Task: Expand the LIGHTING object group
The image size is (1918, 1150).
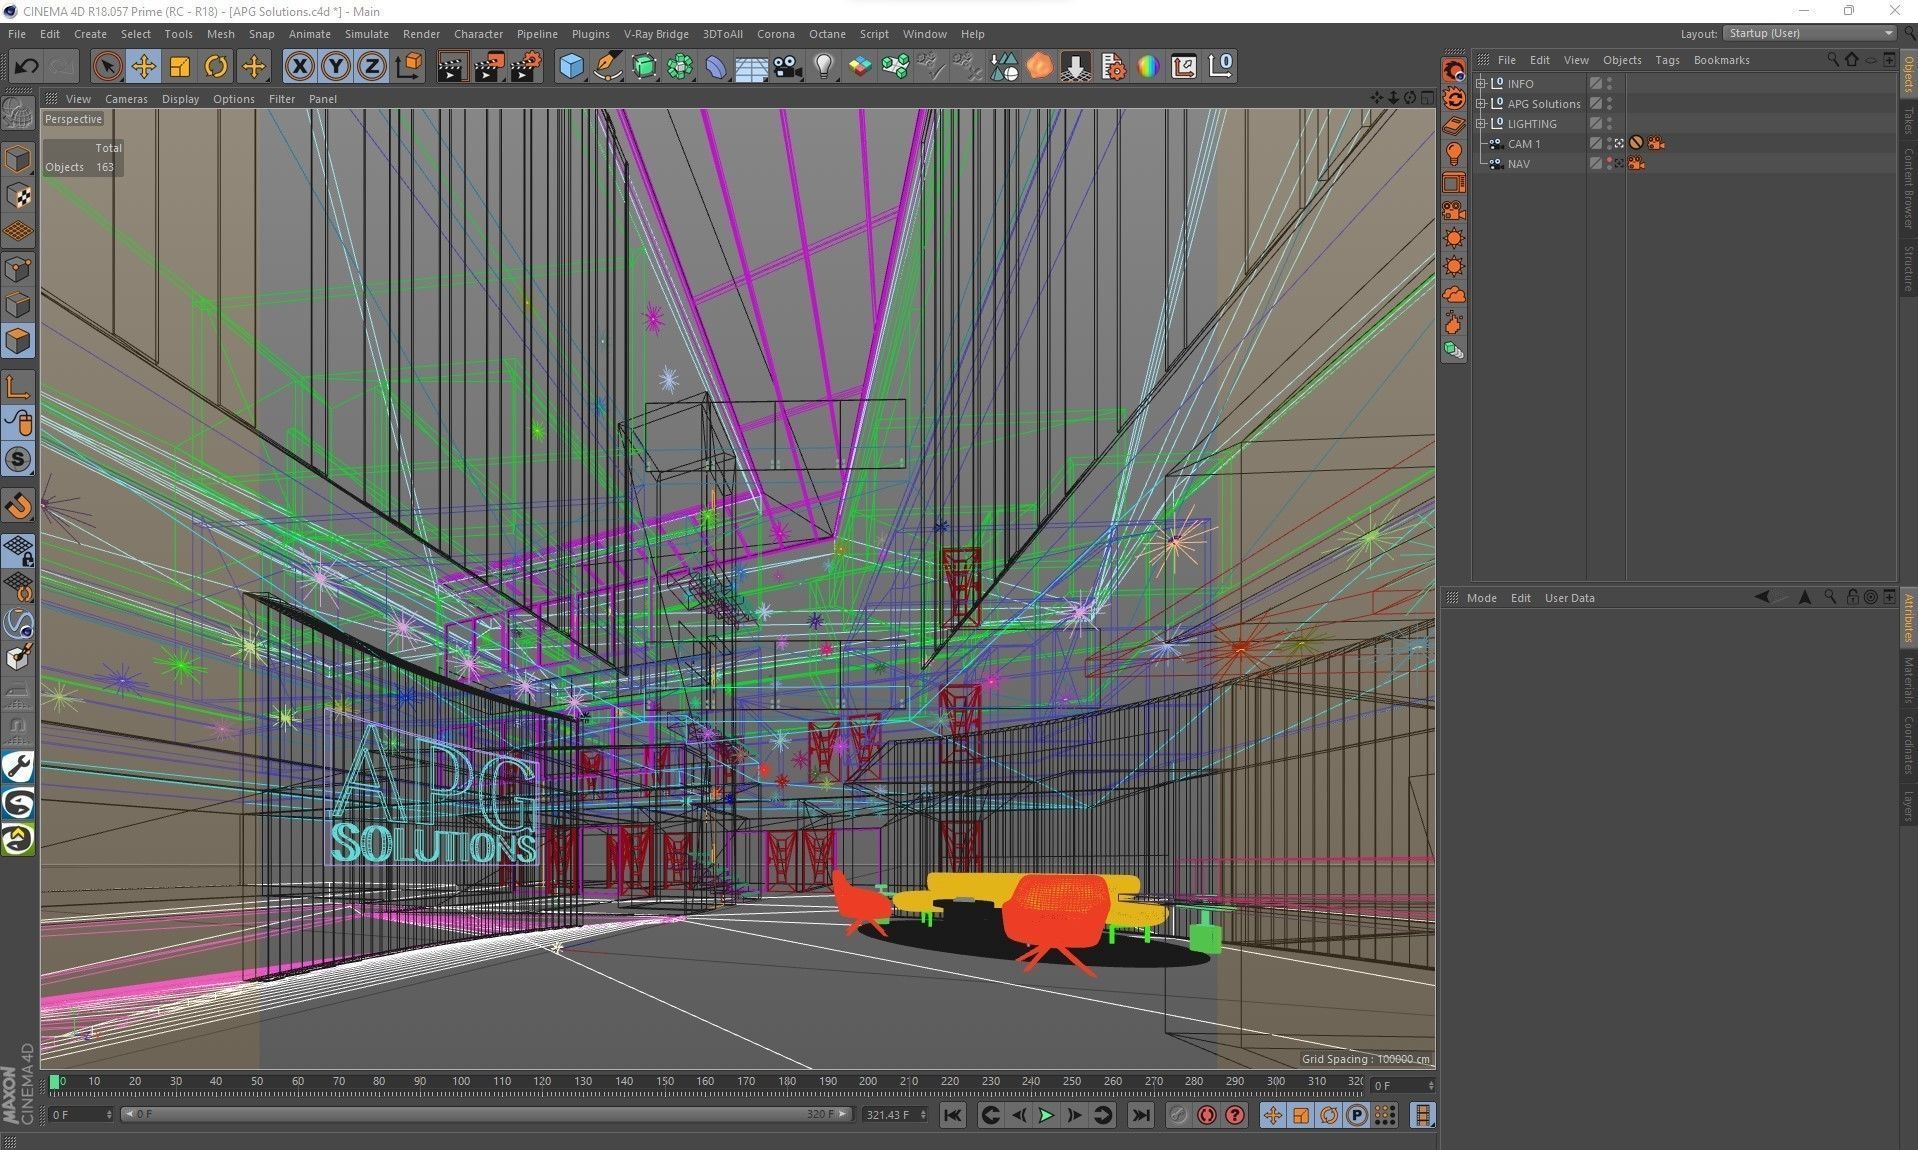Action: coord(1482,124)
